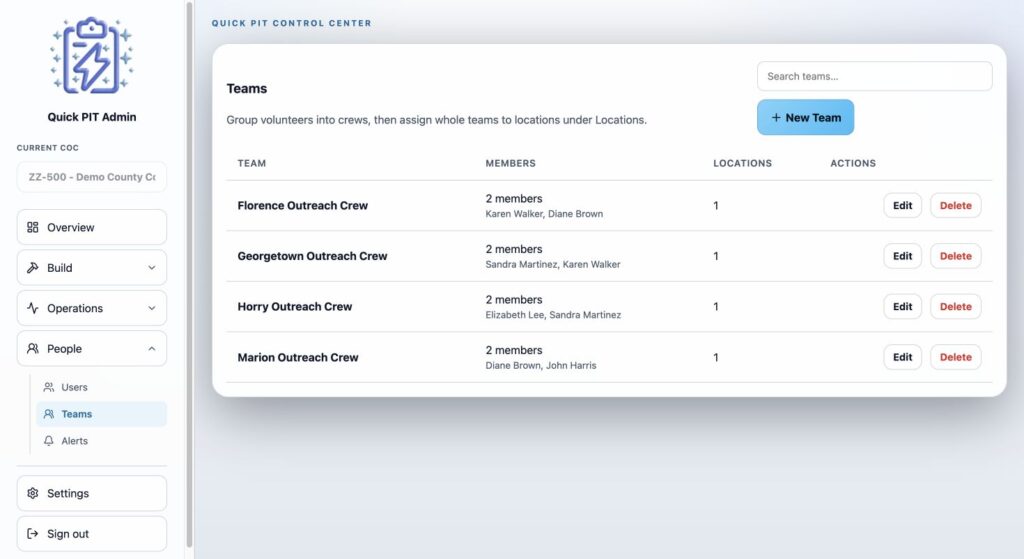Expand the Operations menu chevron

pos(152,308)
